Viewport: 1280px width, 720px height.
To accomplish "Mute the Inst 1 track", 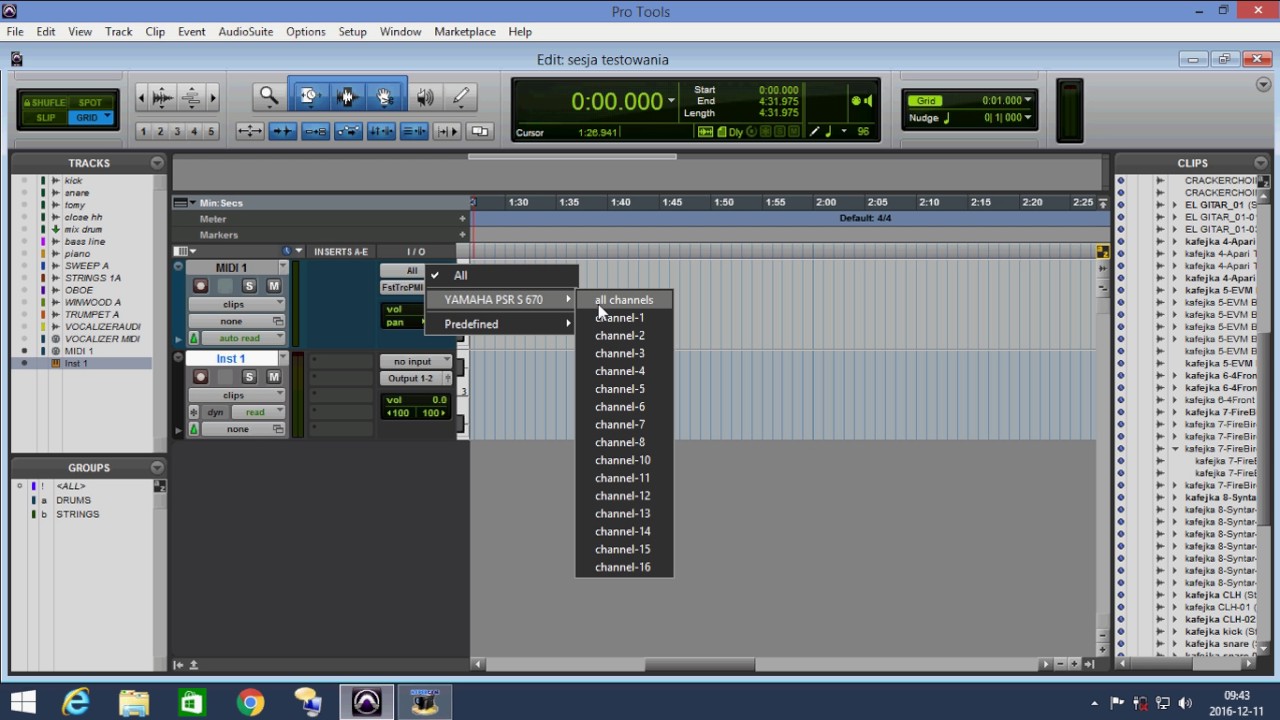I will [x=273, y=377].
